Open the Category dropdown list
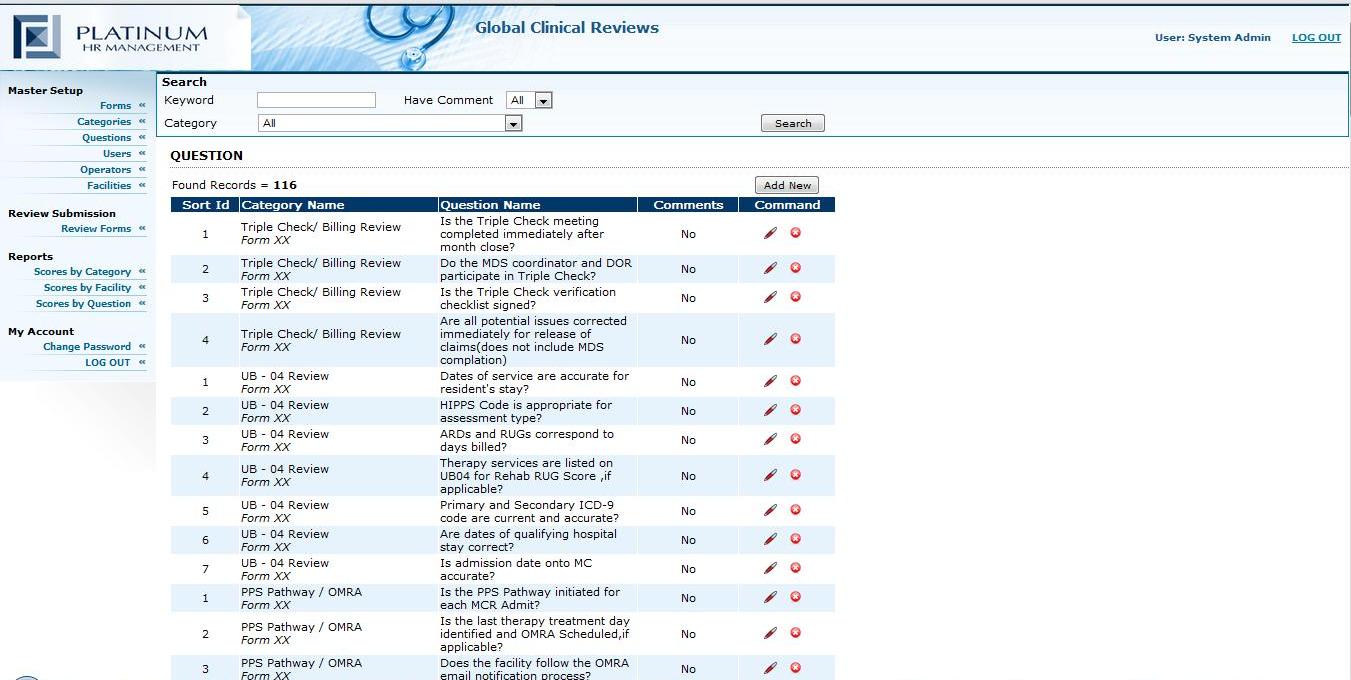The image size is (1351, 680). coord(390,123)
